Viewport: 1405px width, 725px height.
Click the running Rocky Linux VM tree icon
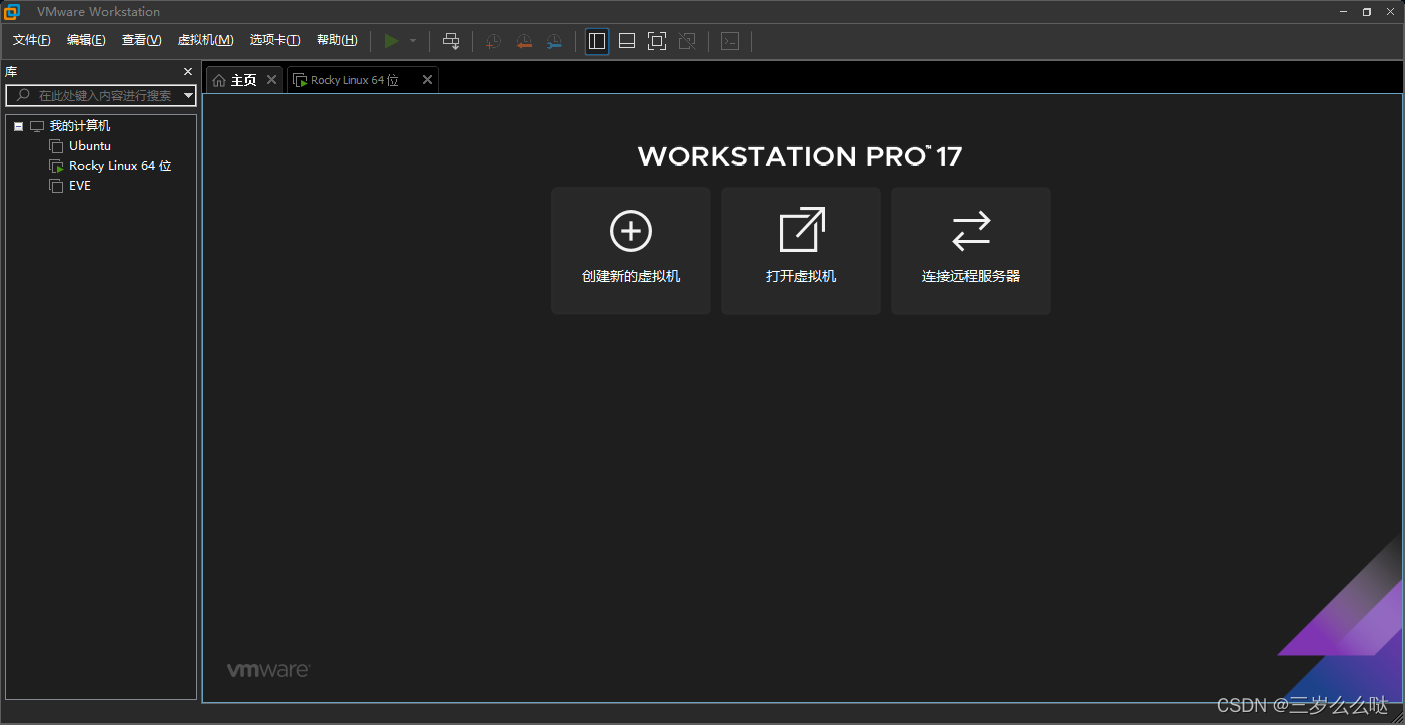pos(56,166)
